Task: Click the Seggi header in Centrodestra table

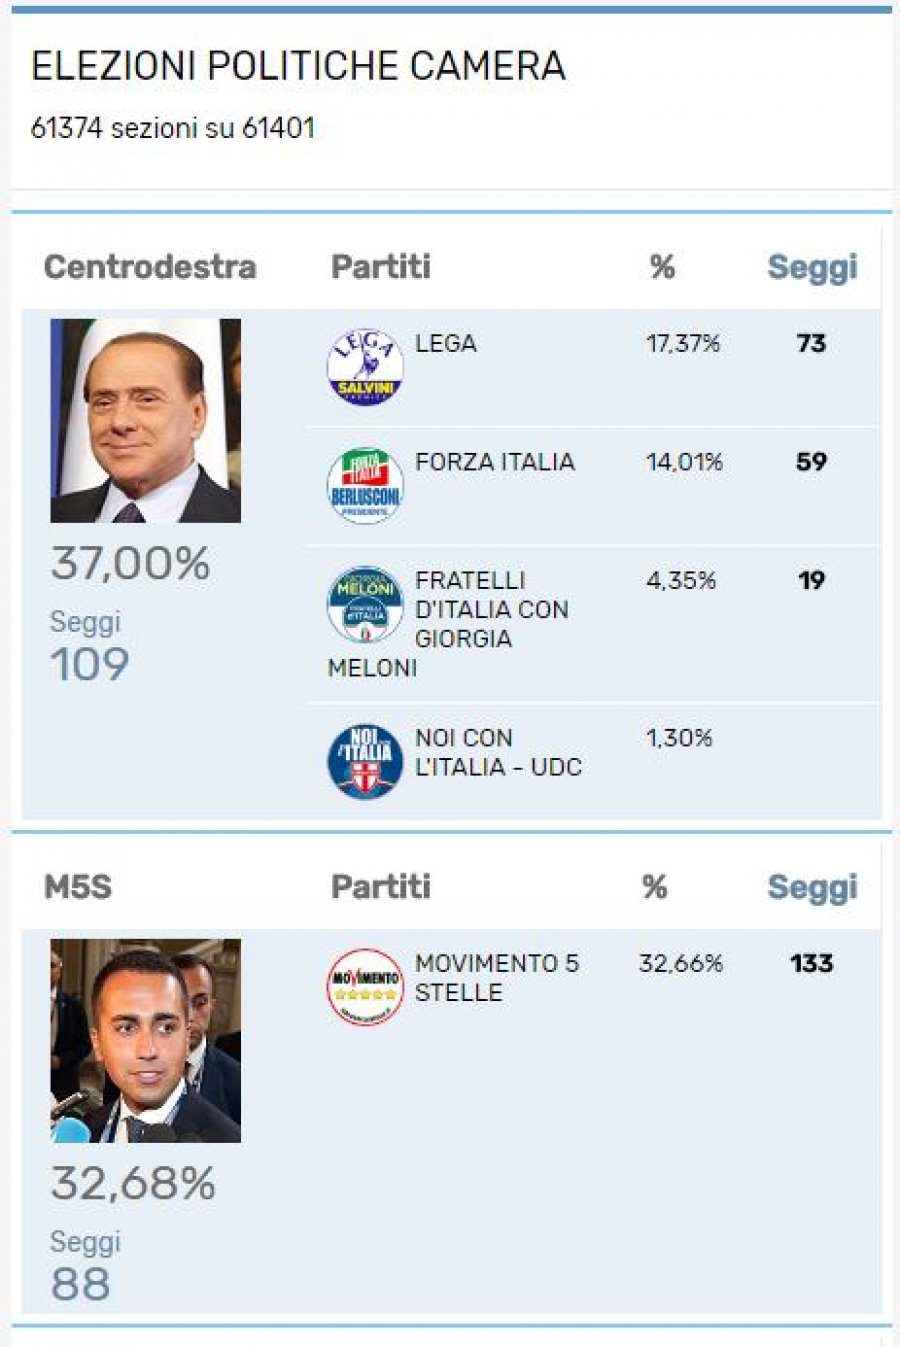Action: click(812, 267)
